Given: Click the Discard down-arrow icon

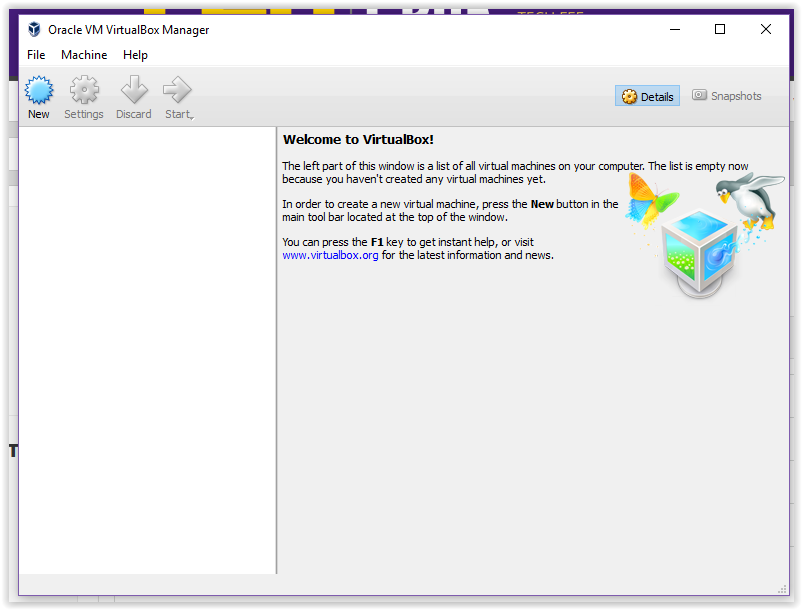Looking at the screenshot, I should click(x=133, y=90).
